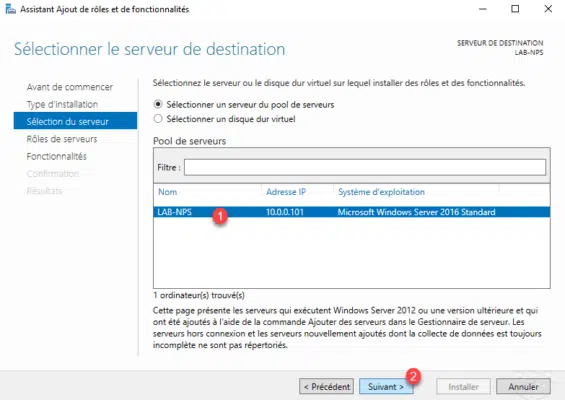The width and height of the screenshot is (565, 400).
Task: Maximize the wizard window
Action: (515, 9)
